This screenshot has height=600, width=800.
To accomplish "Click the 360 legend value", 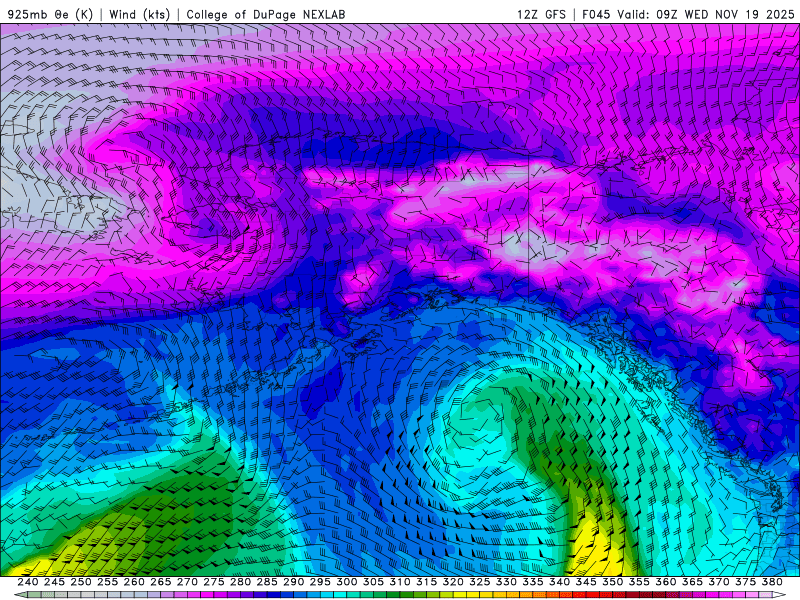I will coord(665,582).
